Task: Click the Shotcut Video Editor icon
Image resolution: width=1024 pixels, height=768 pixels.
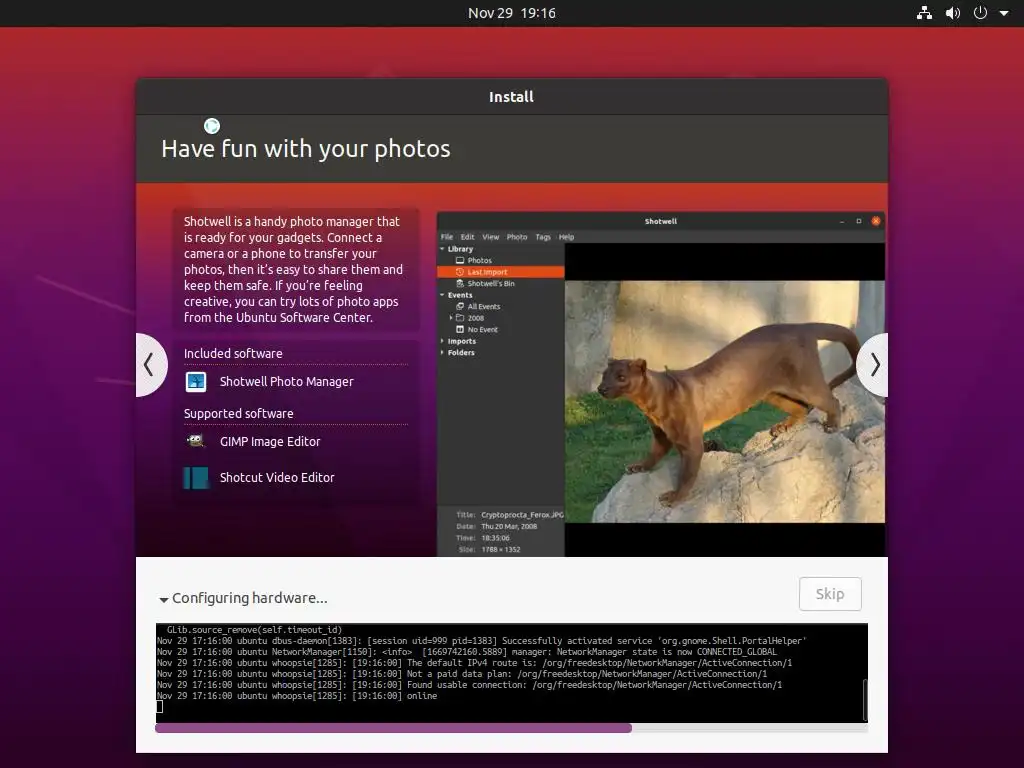Action: pos(196,477)
